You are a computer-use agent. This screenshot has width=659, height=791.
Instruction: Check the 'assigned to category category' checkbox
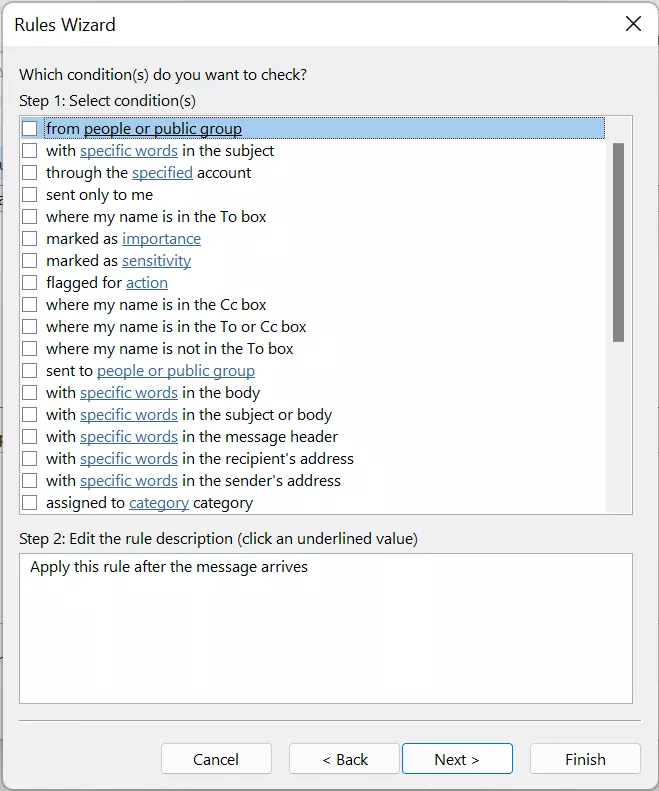tap(30, 502)
